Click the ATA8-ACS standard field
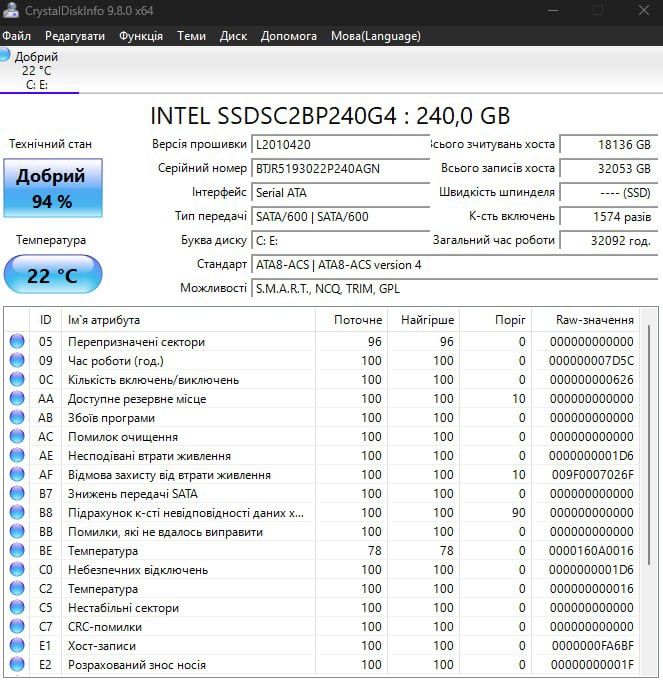This screenshot has width=663, height=683. [454, 264]
